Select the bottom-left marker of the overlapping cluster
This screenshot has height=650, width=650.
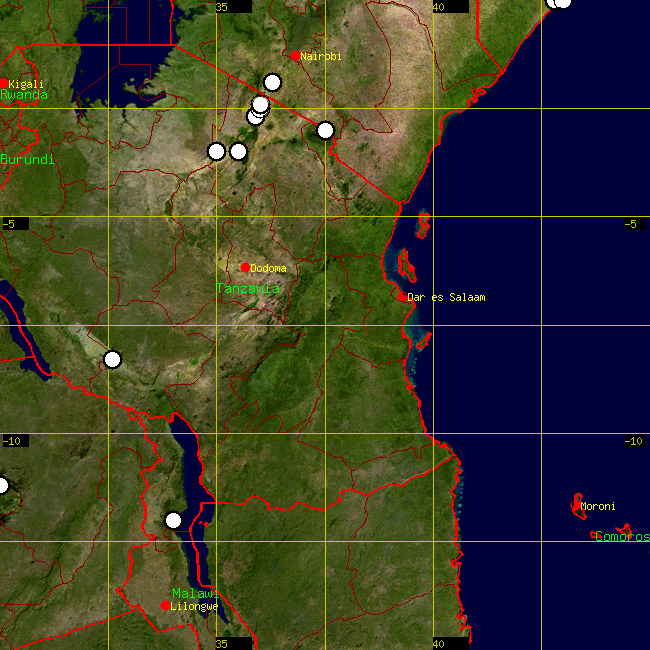click(x=255, y=116)
